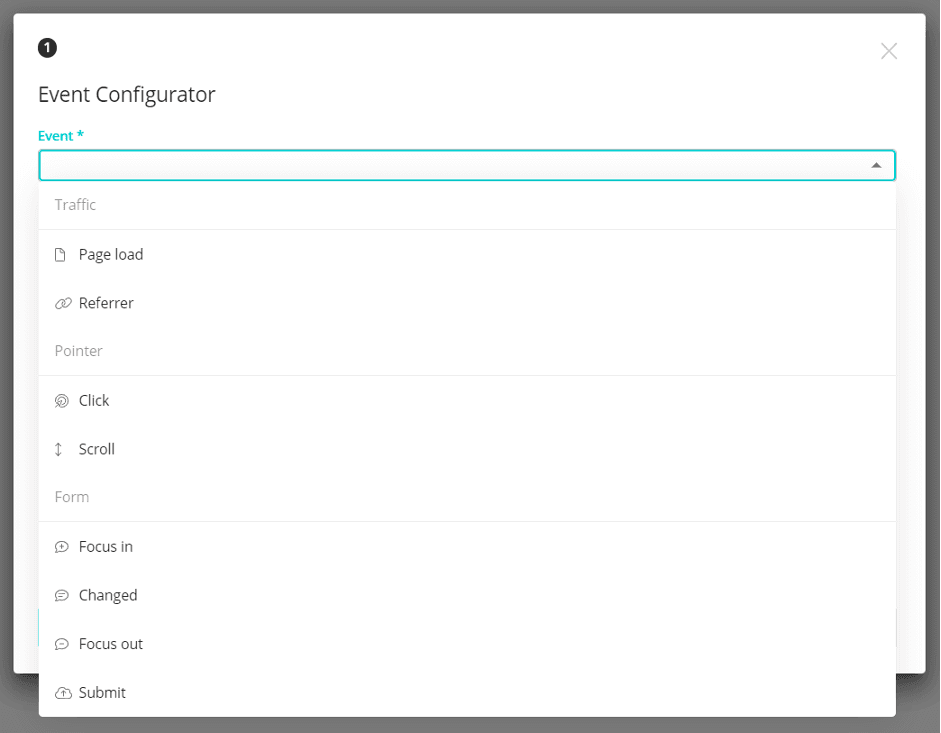Choose Referrer from the event list

pos(467,303)
